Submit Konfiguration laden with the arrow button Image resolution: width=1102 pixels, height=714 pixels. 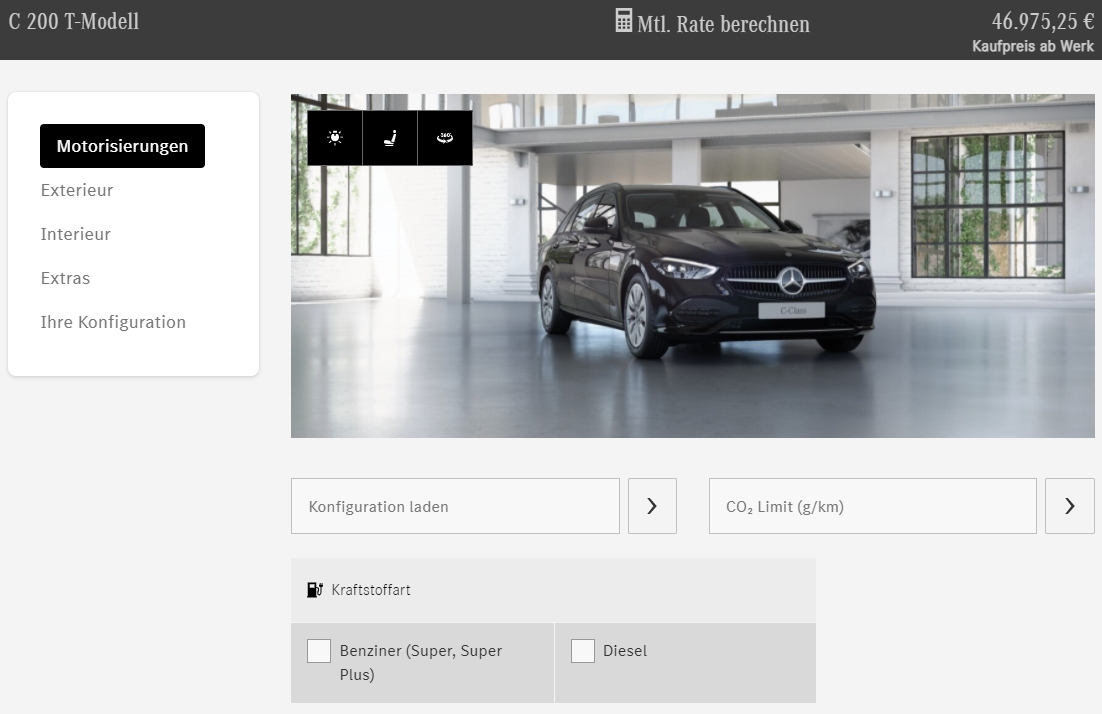tap(652, 506)
